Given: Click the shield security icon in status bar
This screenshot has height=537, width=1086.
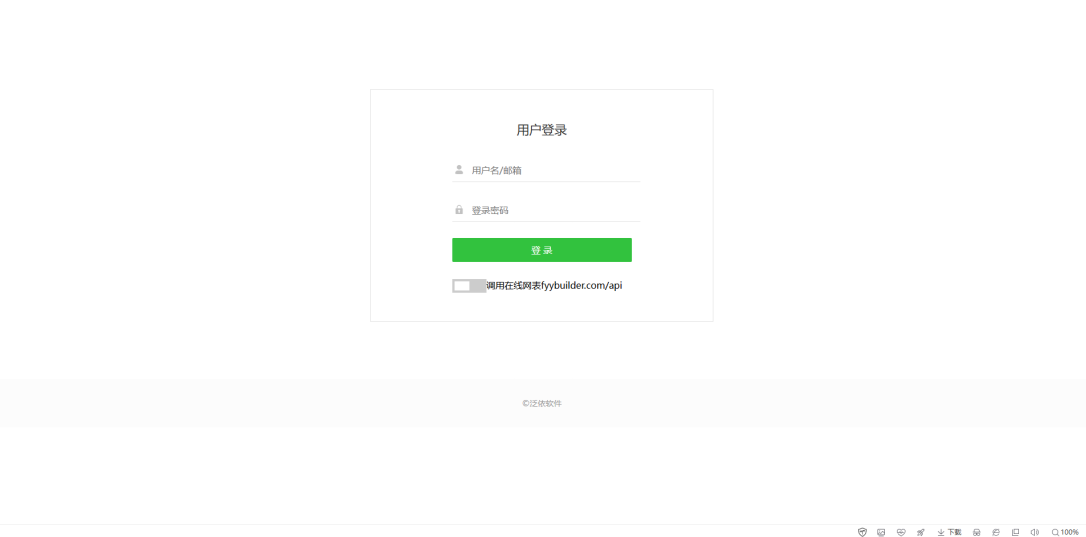Looking at the screenshot, I should point(862,532).
